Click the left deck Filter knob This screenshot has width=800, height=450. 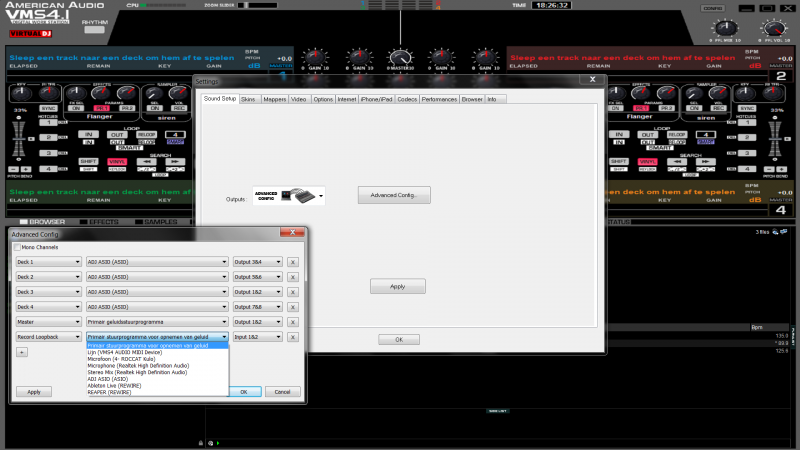pos(49,93)
